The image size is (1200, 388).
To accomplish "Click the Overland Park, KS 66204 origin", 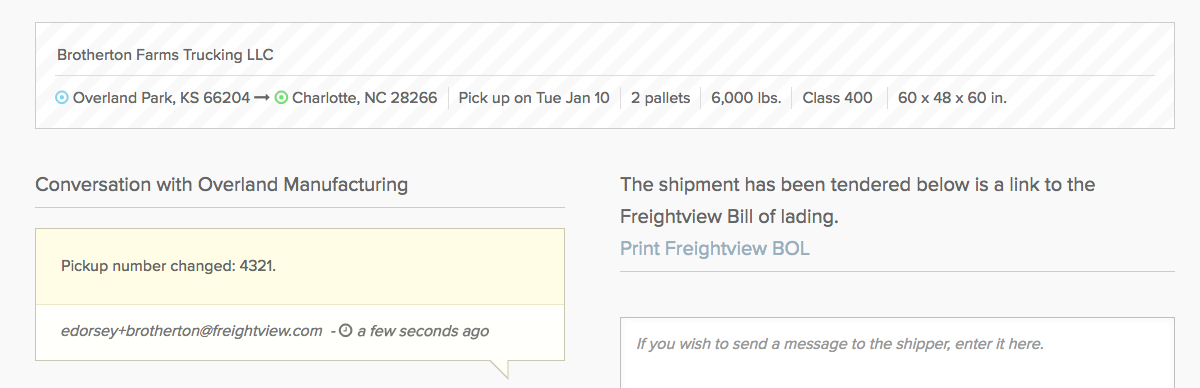I will point(161,98).
